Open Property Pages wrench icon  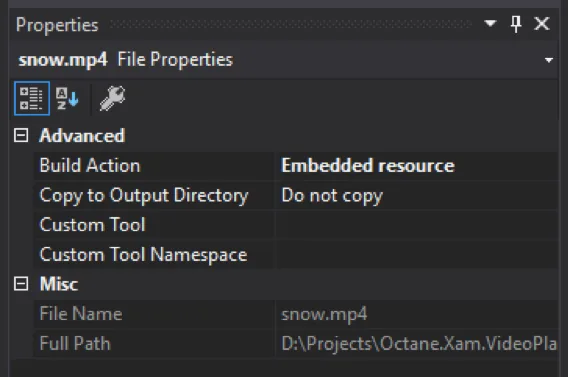112,98
